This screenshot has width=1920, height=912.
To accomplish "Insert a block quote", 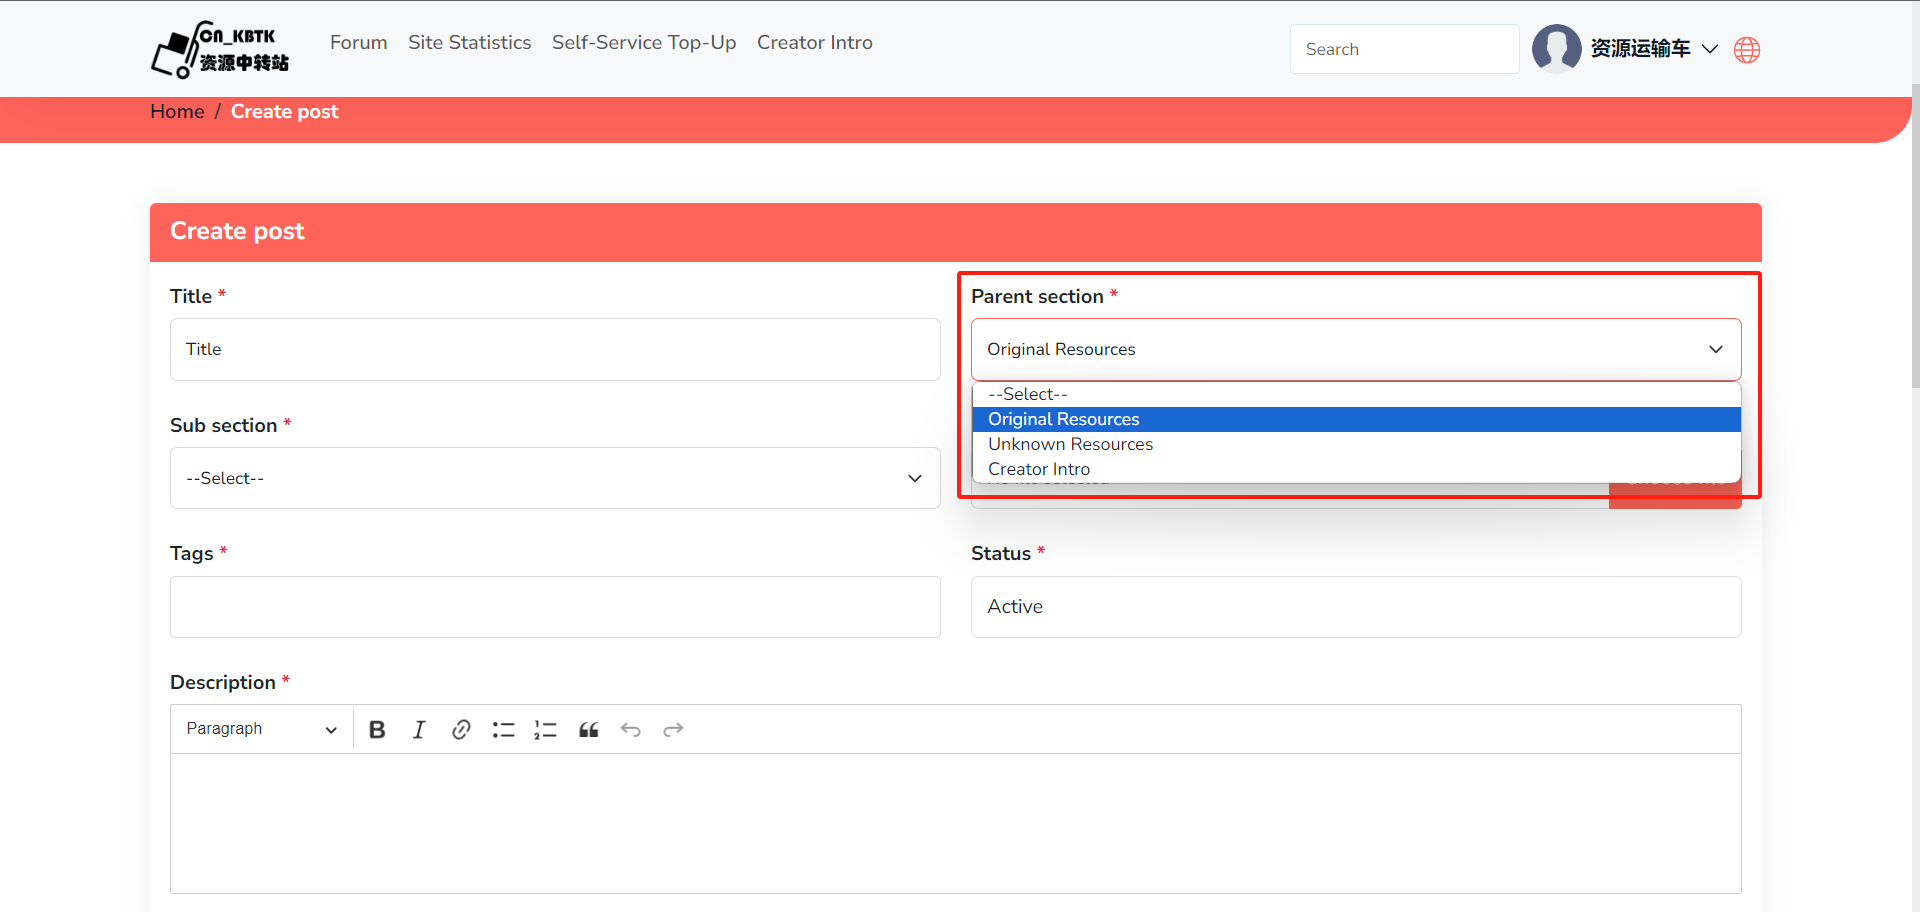I will (x=589, y=730).
